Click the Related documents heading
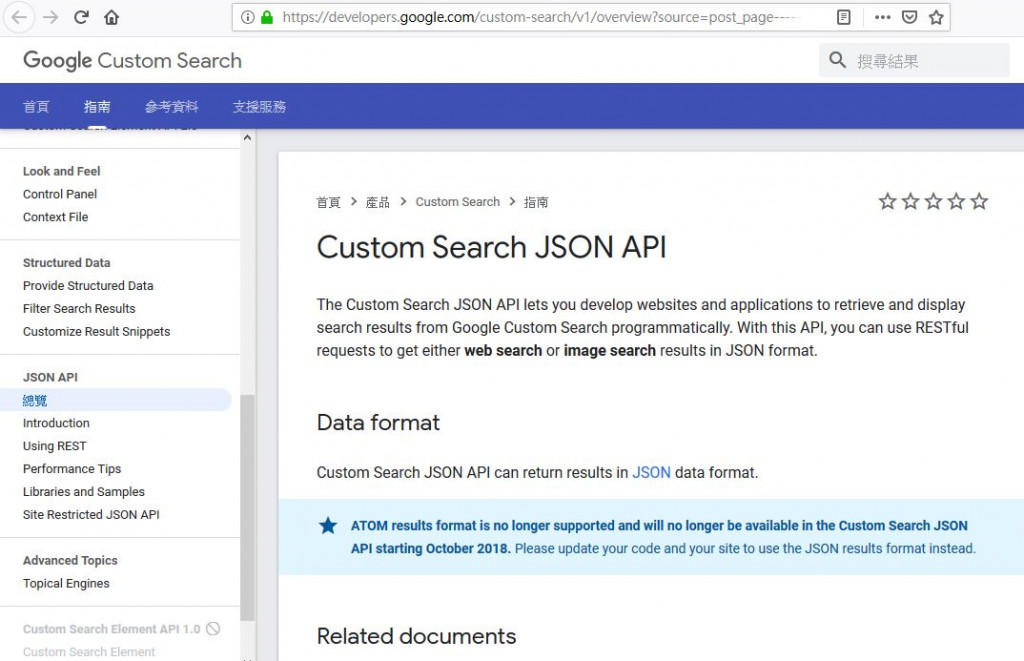Screen dimensions: 1024x661 [417, 636]
